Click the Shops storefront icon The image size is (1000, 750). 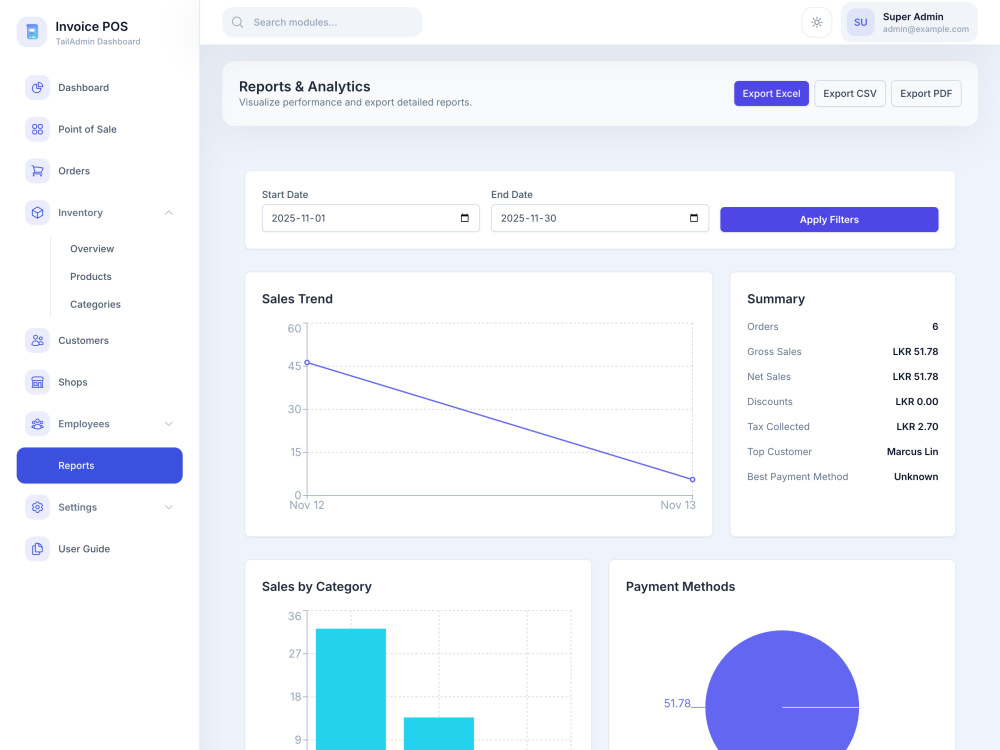[x=38, y=382]
